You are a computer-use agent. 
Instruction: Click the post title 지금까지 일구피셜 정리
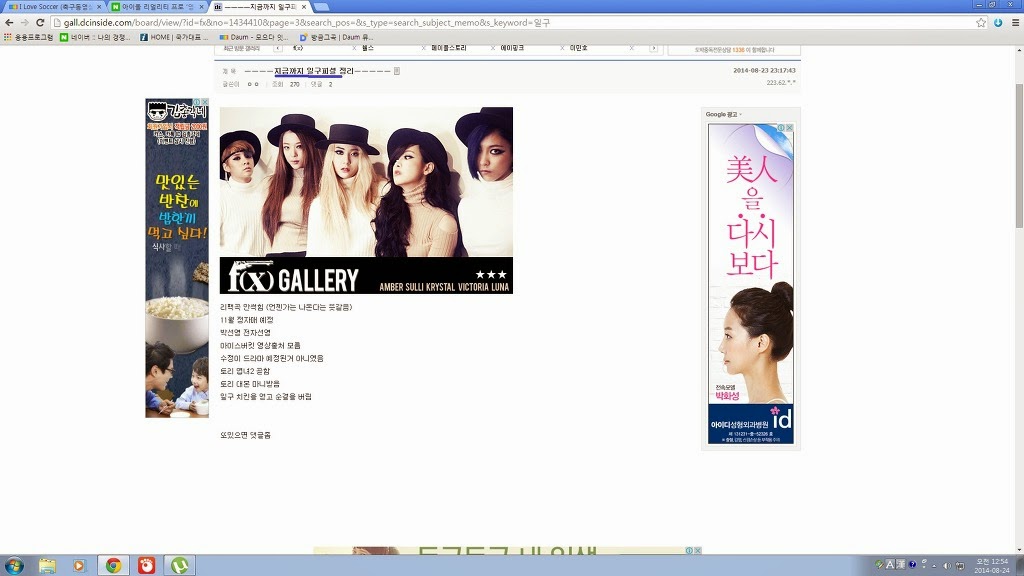(313, 71)
